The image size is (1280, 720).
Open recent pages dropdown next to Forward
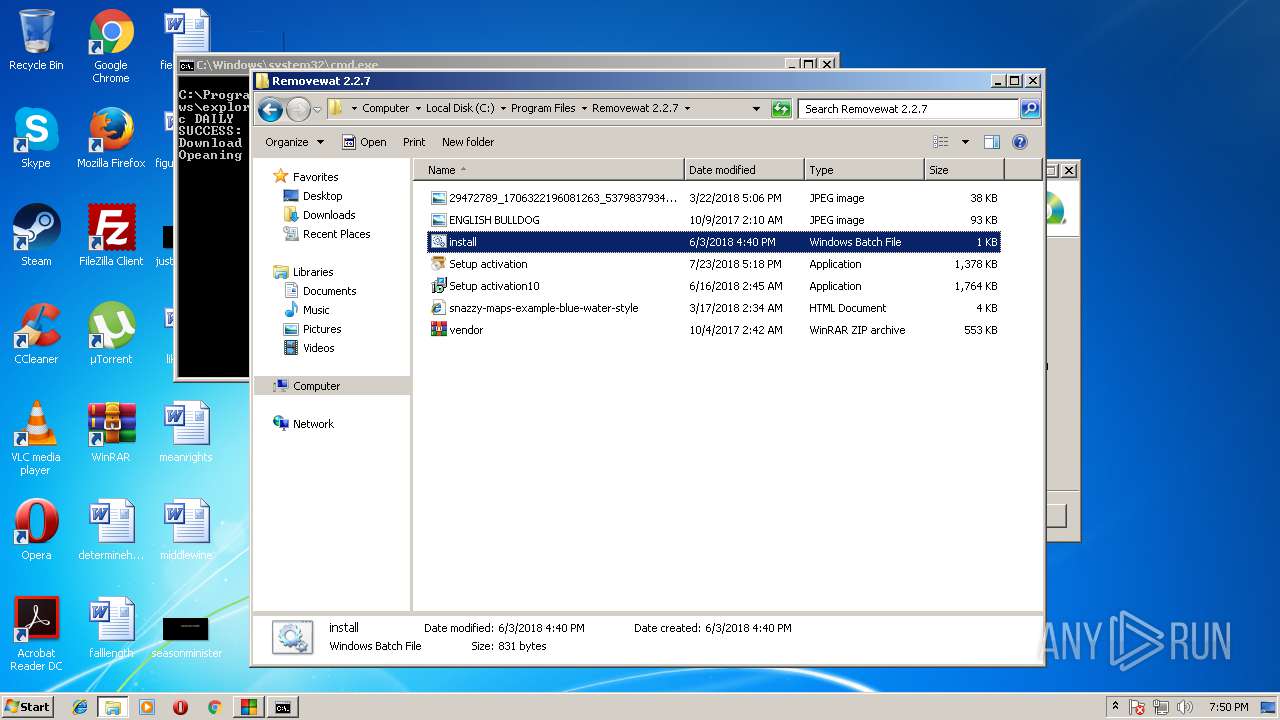[x=317, y=109]
